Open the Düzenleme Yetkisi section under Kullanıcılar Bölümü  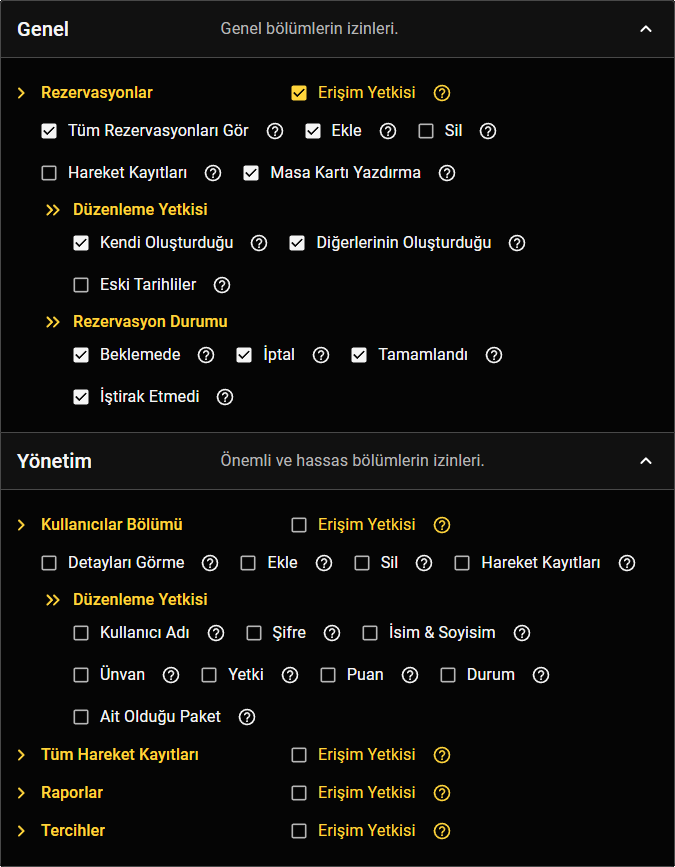coord(139,599)
